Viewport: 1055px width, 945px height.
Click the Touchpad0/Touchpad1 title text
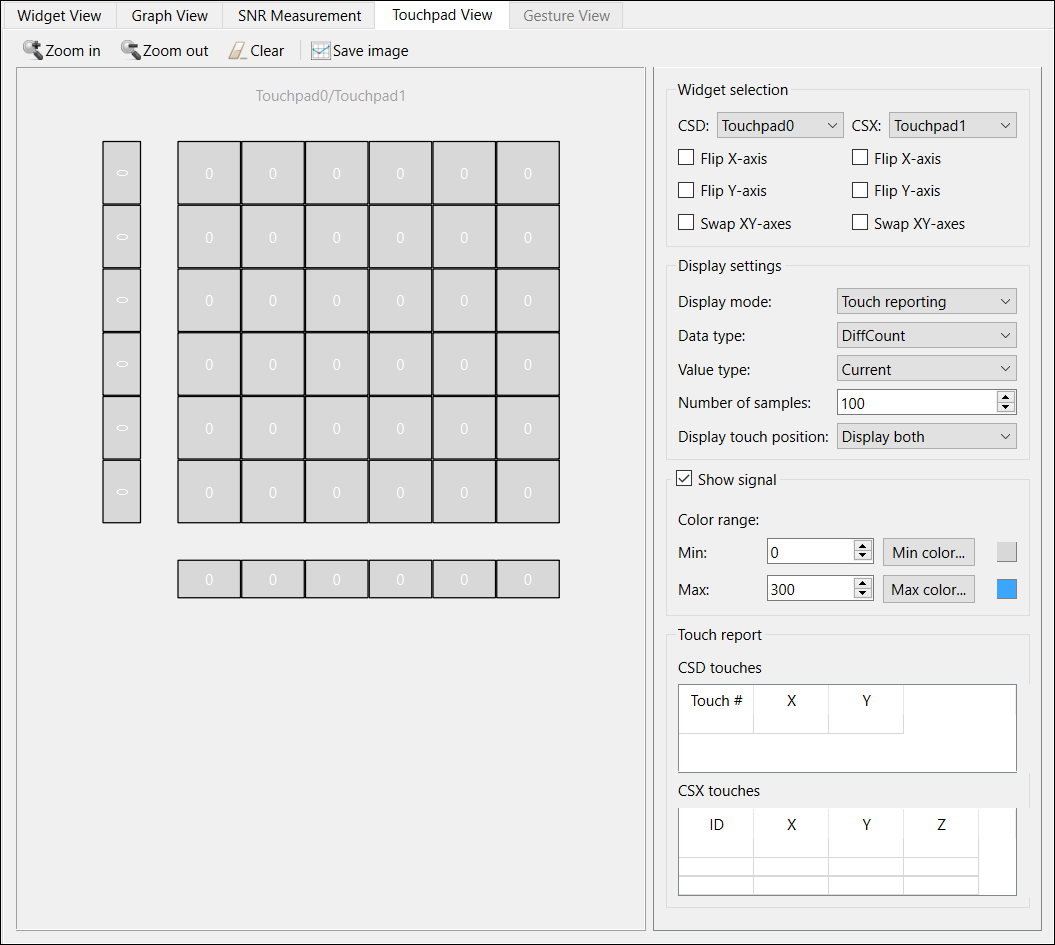(330, 96)
